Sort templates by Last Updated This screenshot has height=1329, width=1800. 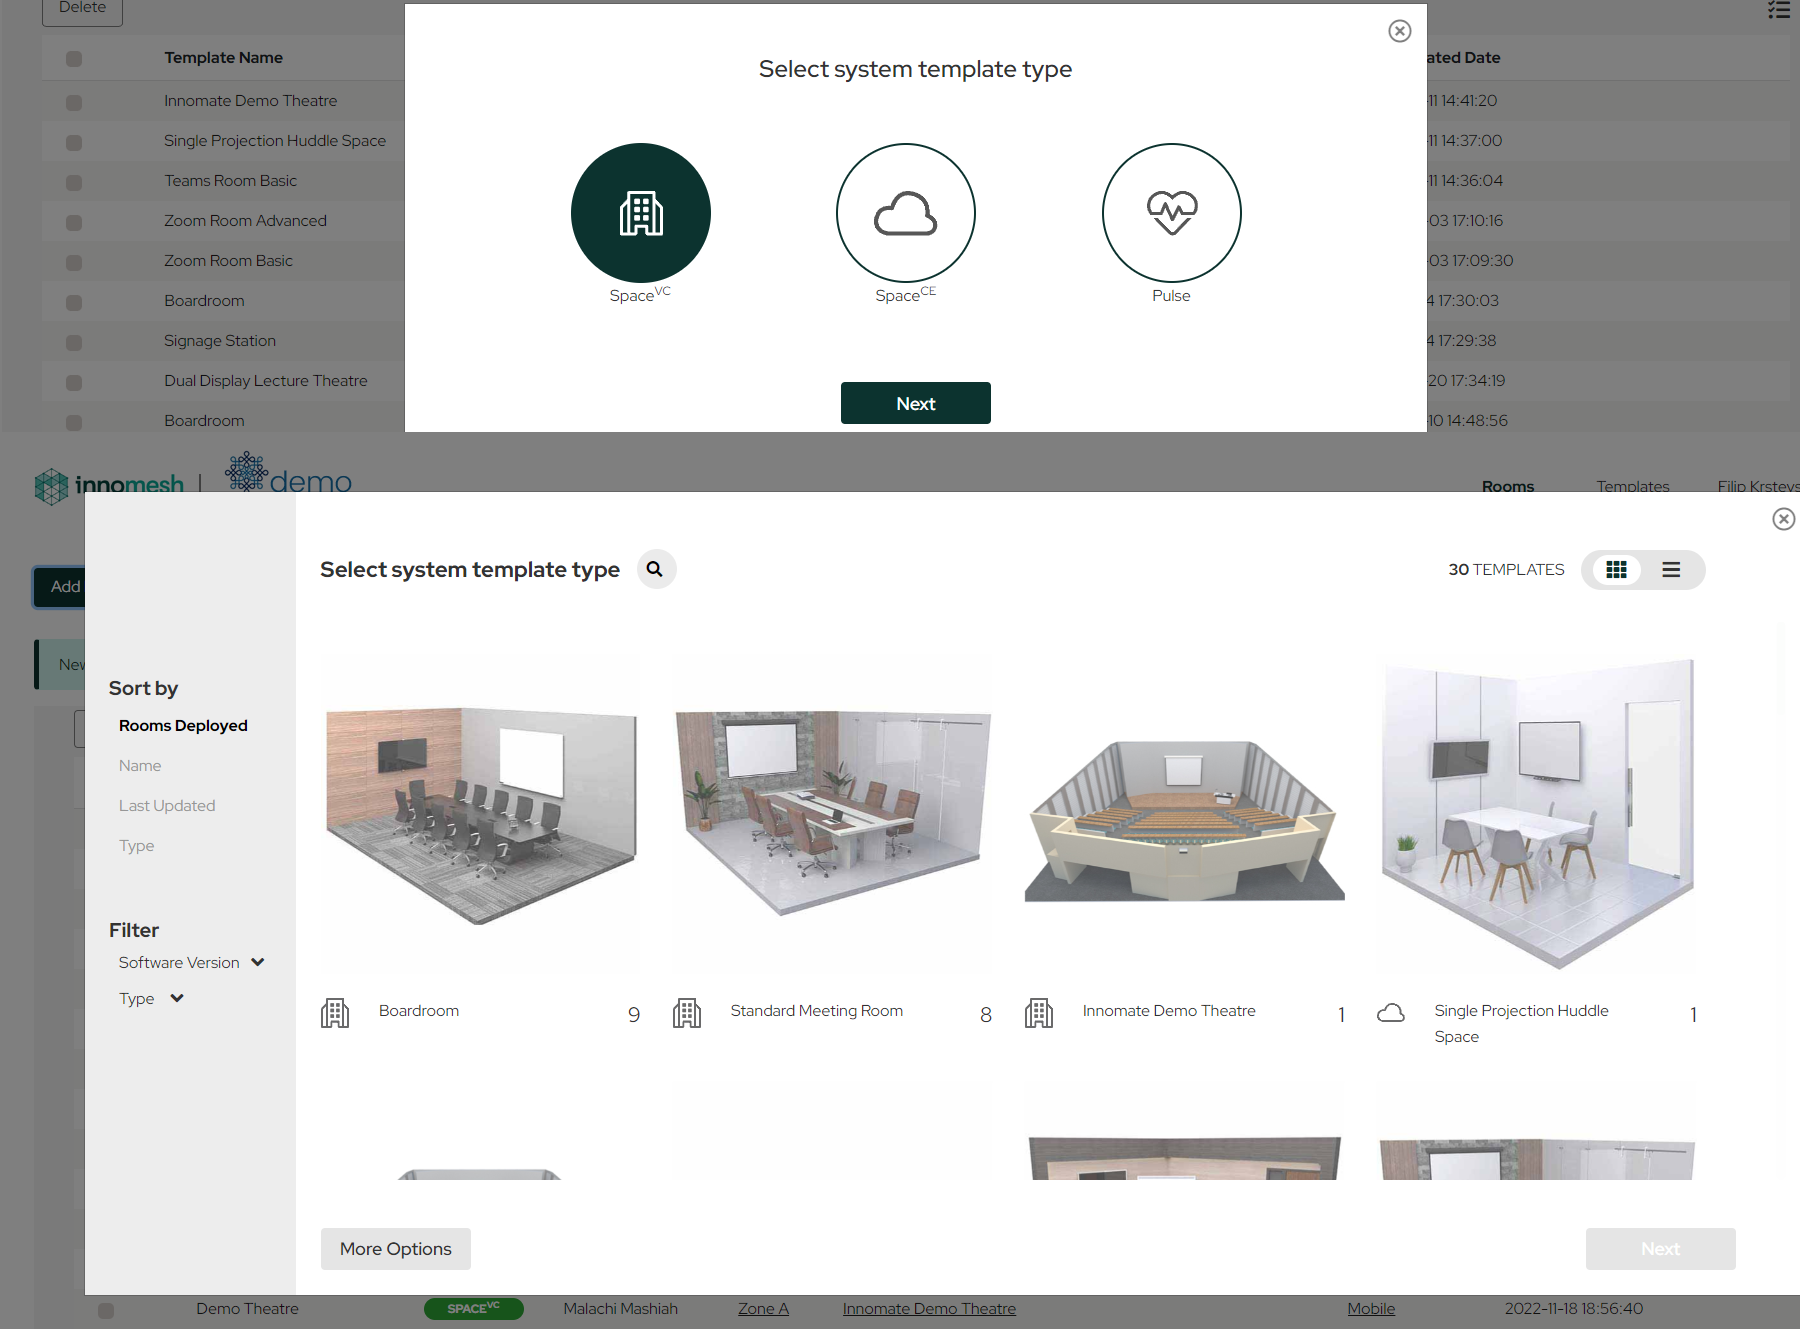pyautogui.click(x=167, y=805)
